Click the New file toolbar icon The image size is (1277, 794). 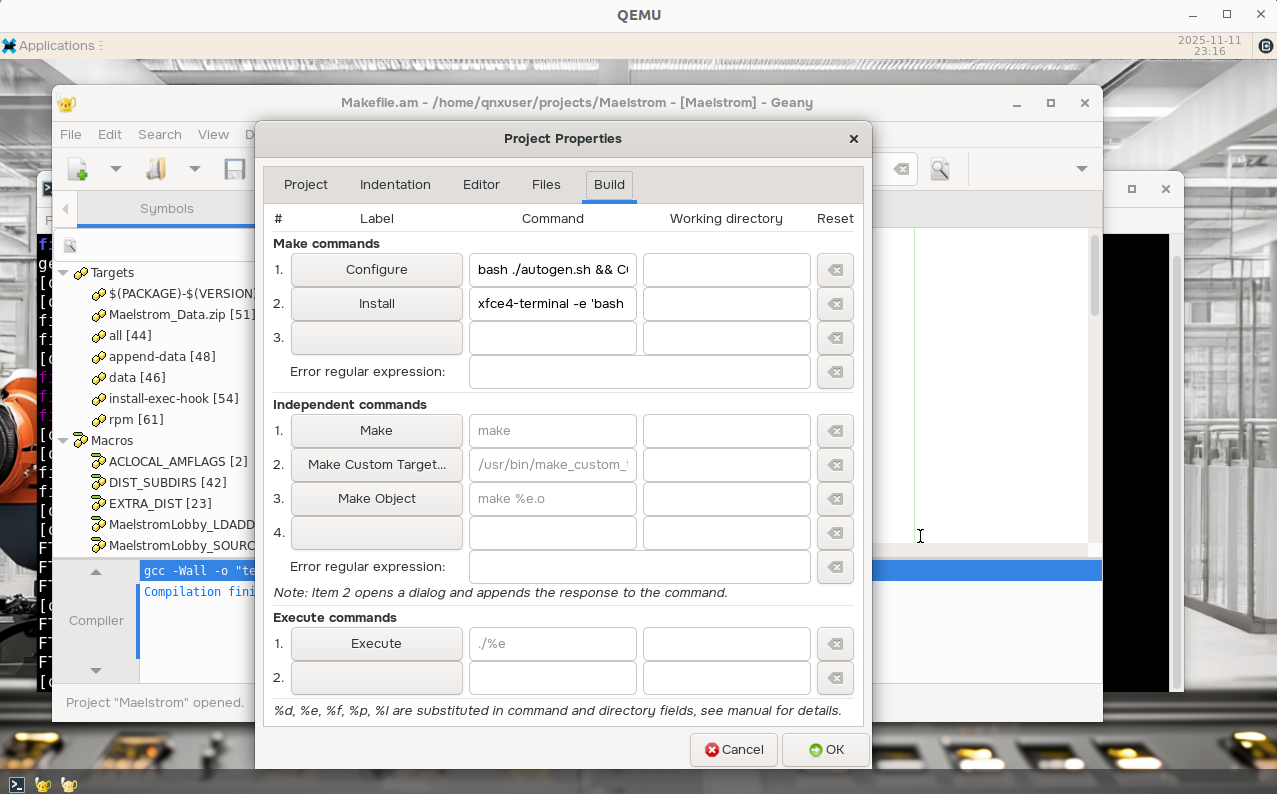point(77,169)
